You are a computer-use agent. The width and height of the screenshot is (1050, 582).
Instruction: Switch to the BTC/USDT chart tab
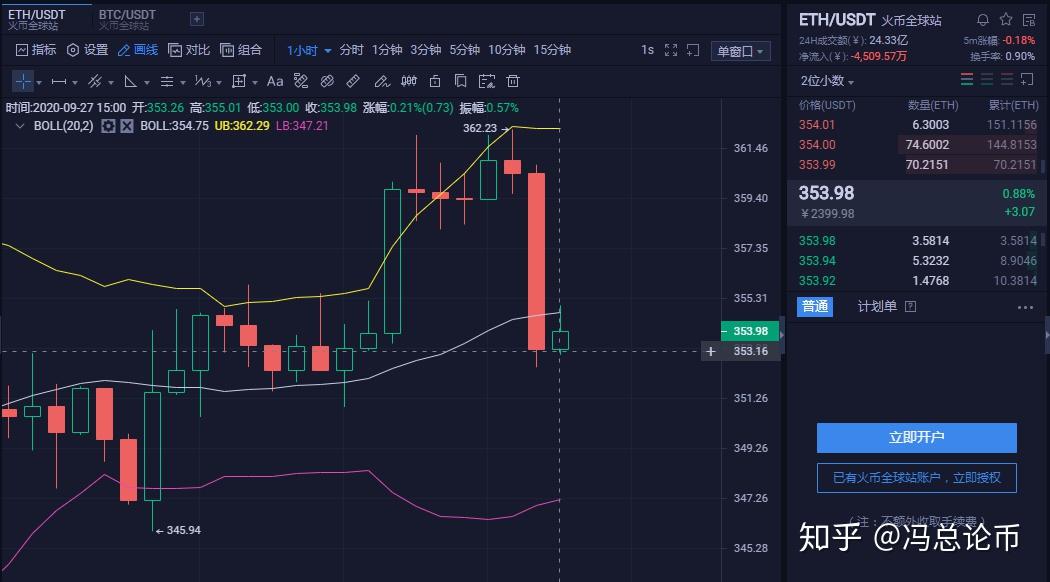127,19
